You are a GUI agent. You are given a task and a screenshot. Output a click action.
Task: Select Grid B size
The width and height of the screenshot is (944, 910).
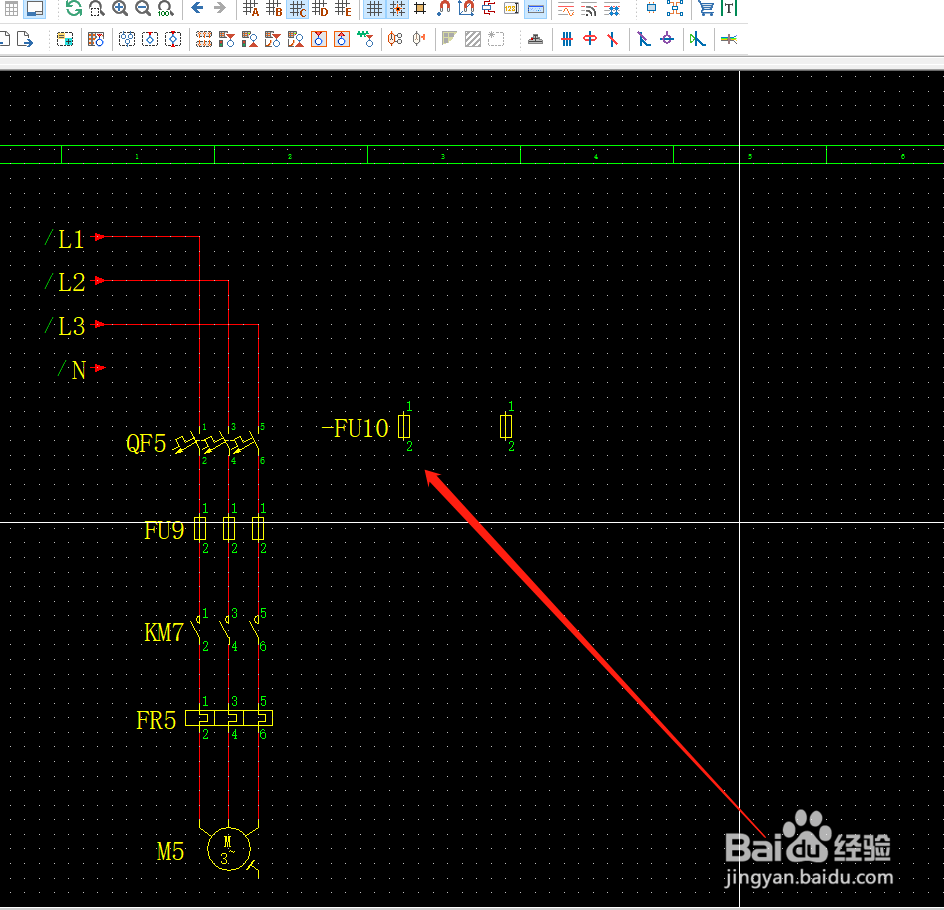pos(274,8)
